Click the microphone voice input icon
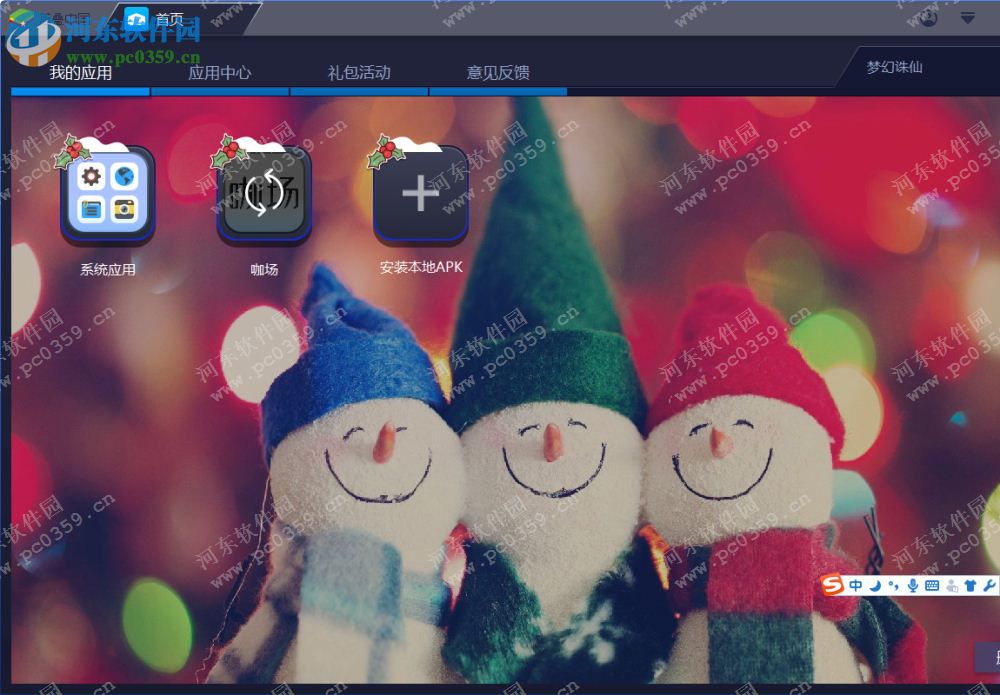The width and height of the screenshot is (1000, 695). (913, 585)
